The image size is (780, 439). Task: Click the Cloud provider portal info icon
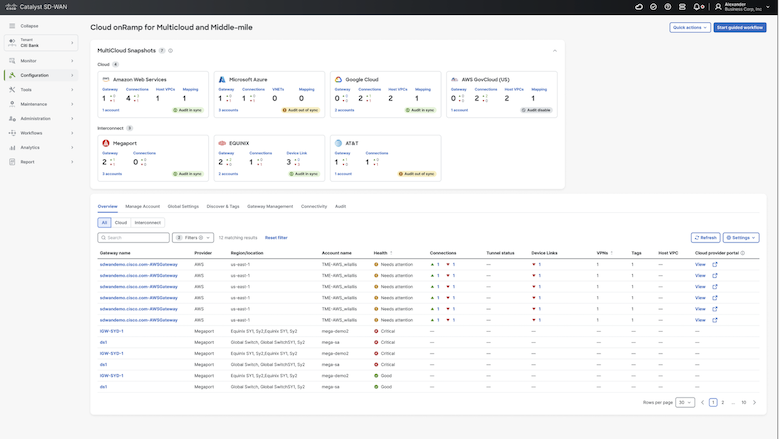pos(743,253)
